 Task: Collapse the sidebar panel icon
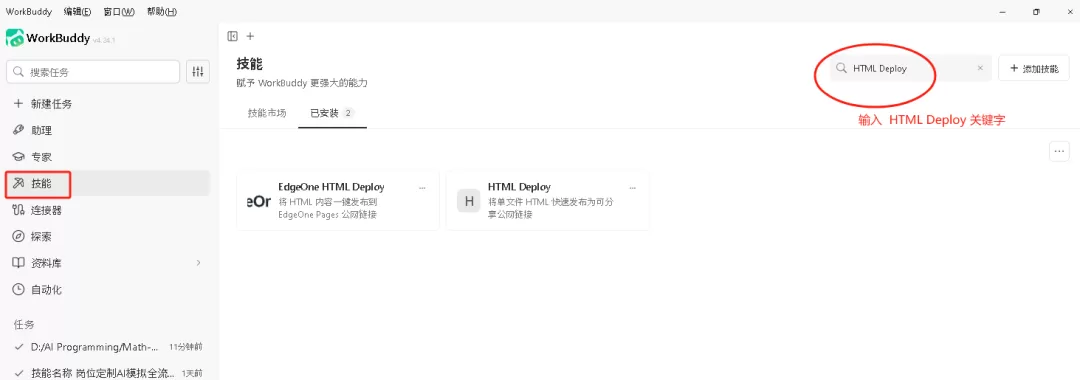tap(232, 36)
